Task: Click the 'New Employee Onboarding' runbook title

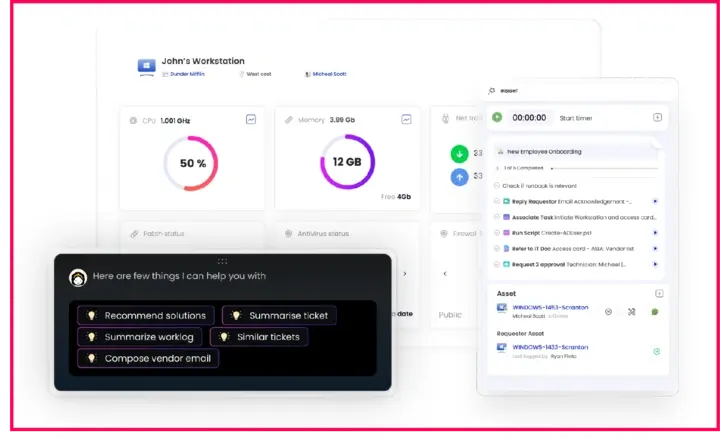Action: point(544,152)
